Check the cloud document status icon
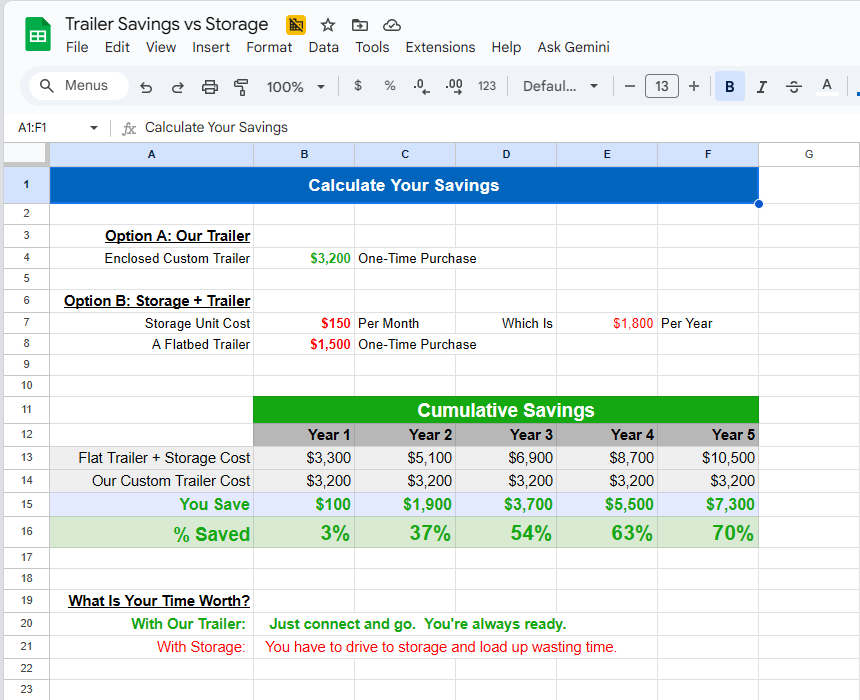This screenshot has width=860, height=700. point(392,25)
